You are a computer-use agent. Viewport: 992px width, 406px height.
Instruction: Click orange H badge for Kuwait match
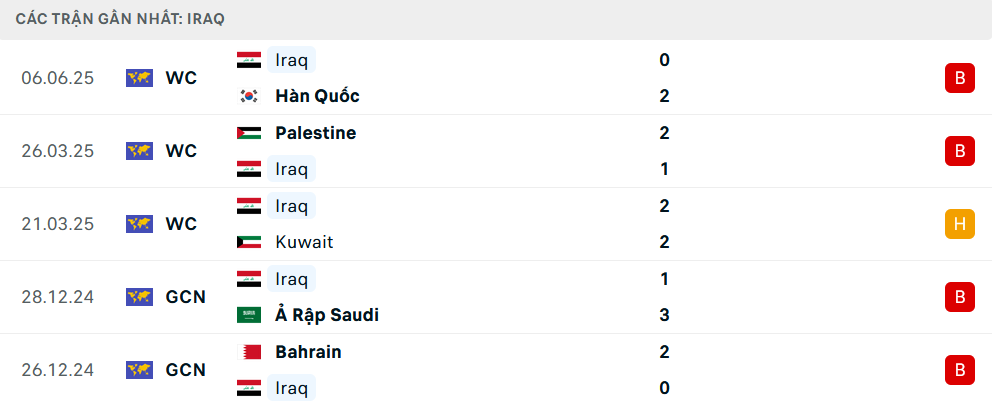coord(960,224)
